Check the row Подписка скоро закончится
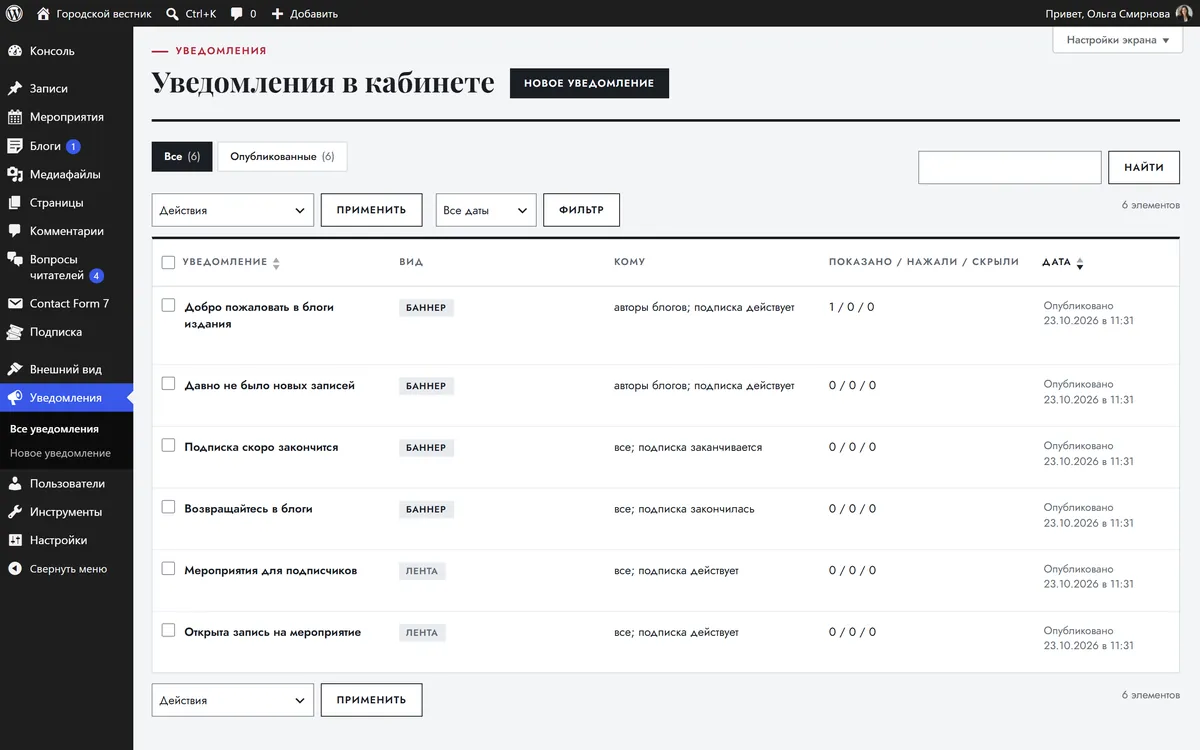 [x=168, y=446]
